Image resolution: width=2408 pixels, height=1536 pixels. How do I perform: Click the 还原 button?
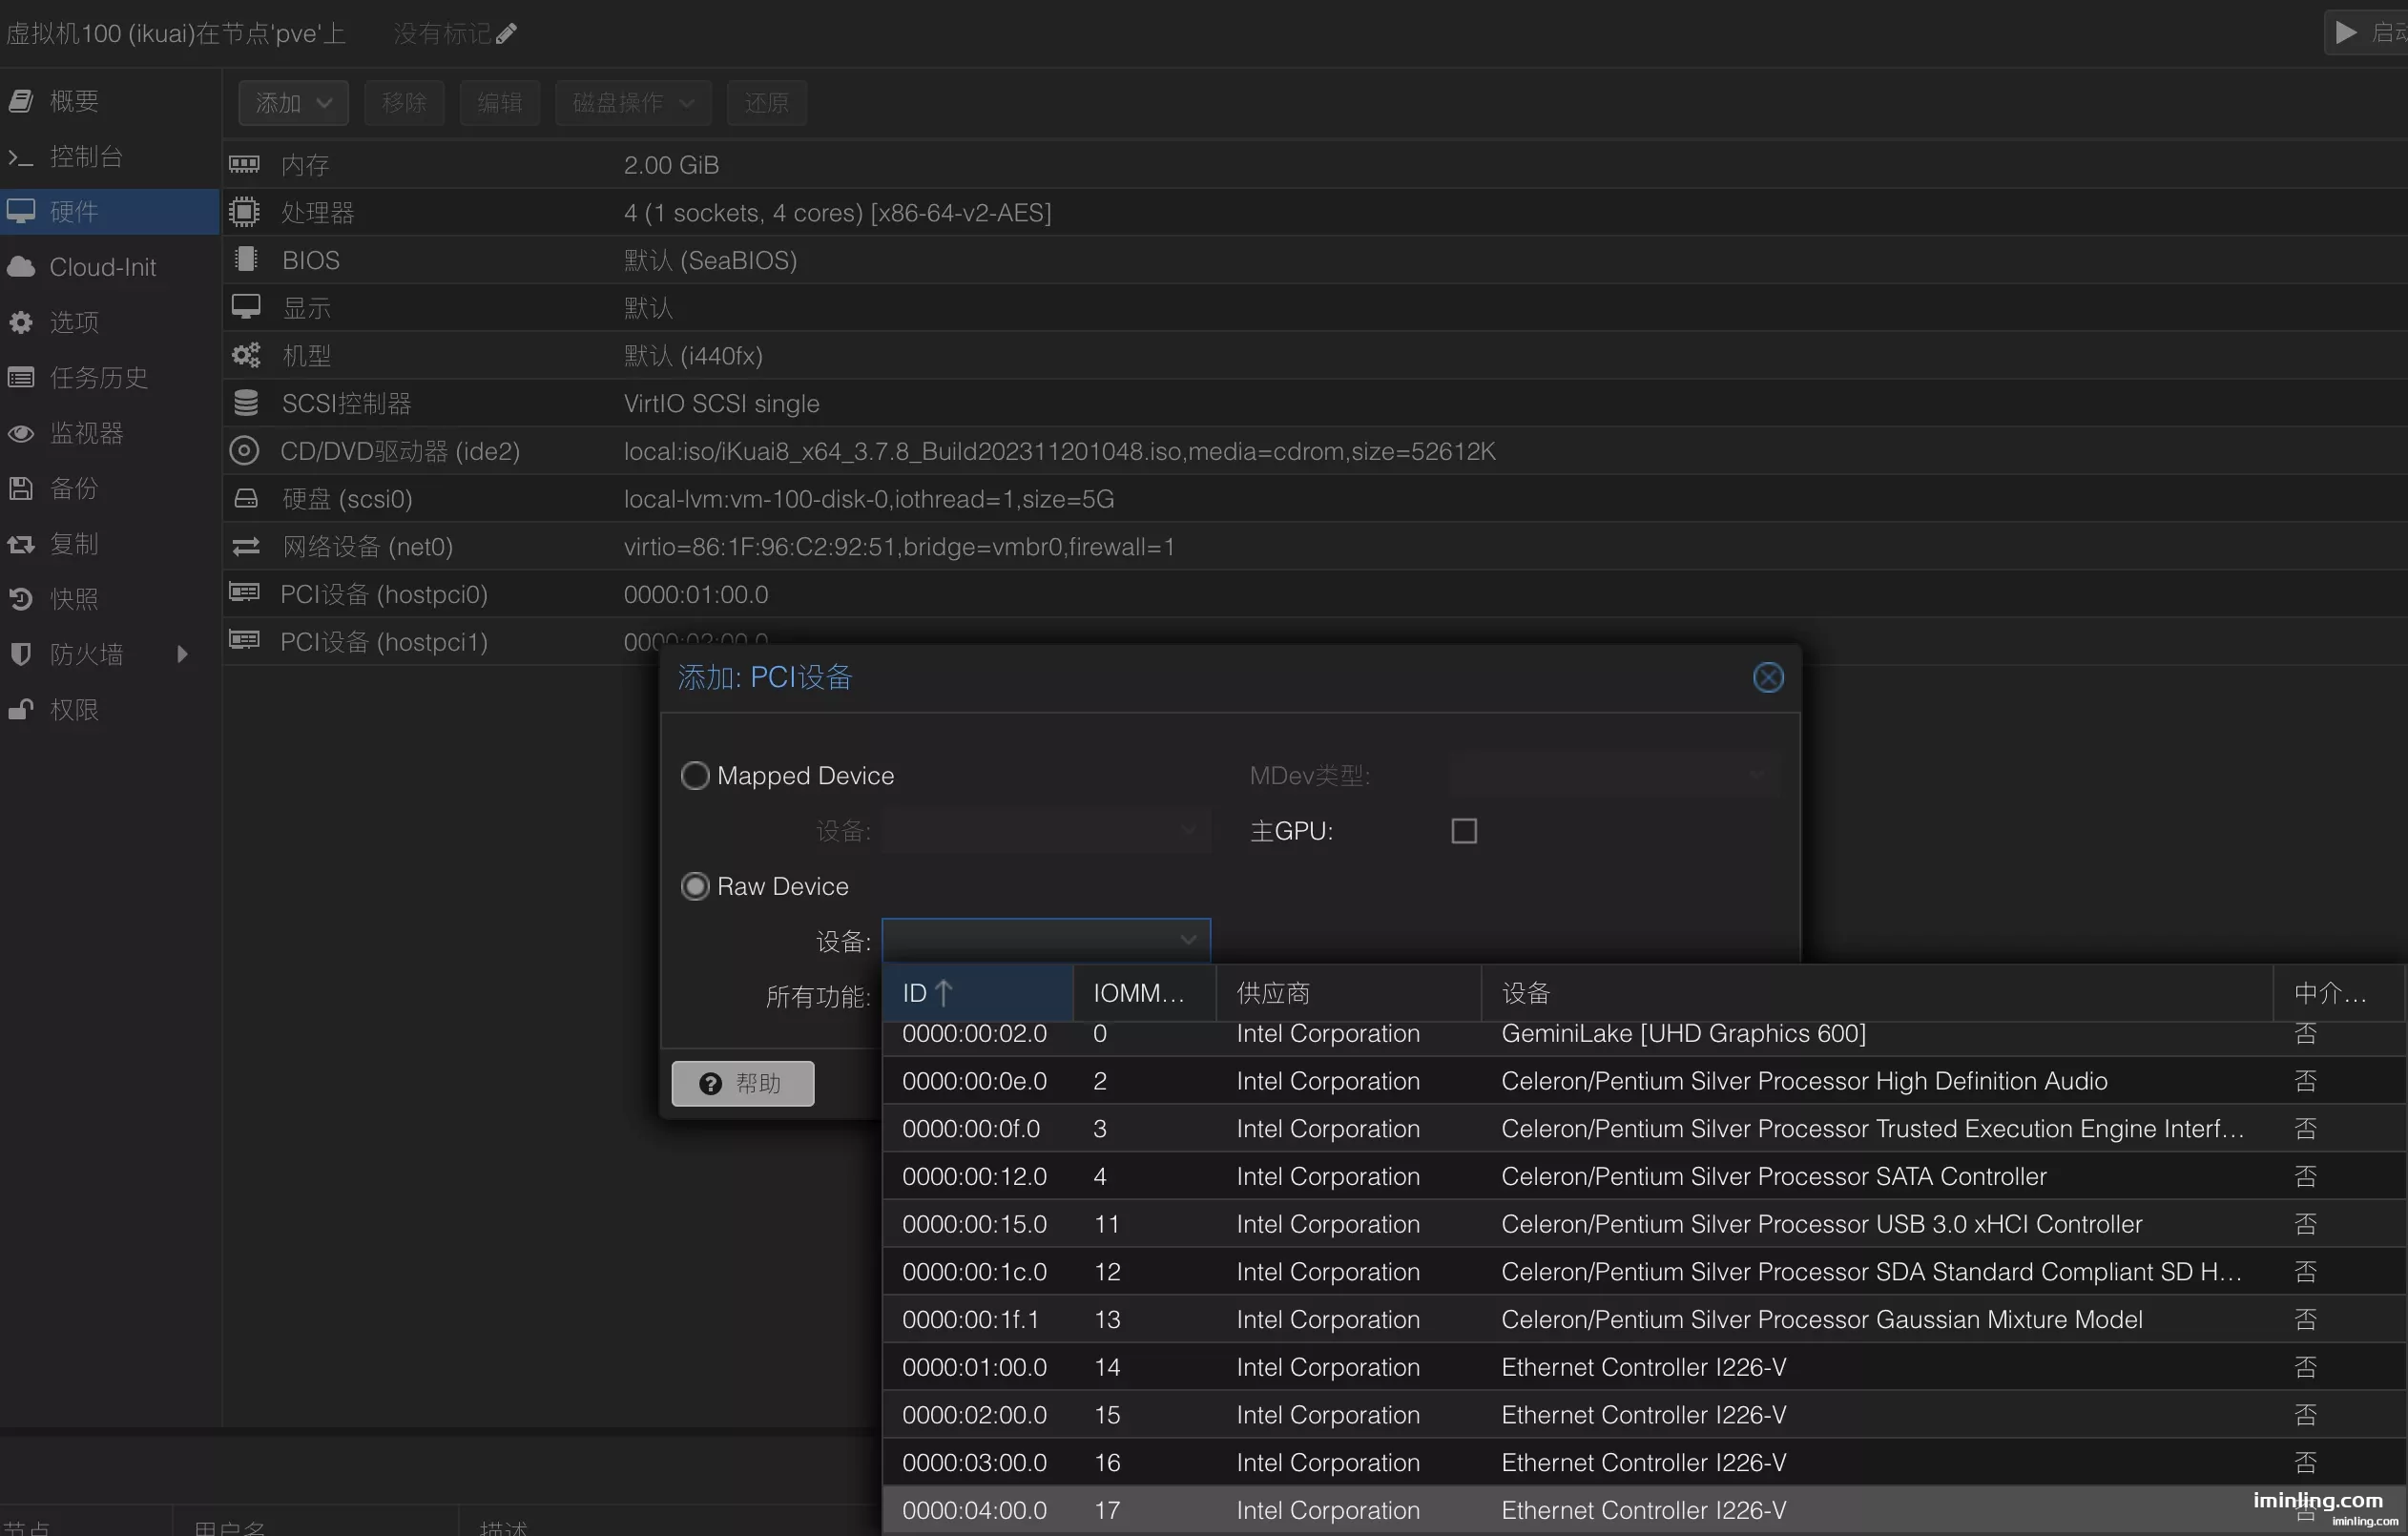(x=767, y=103)
